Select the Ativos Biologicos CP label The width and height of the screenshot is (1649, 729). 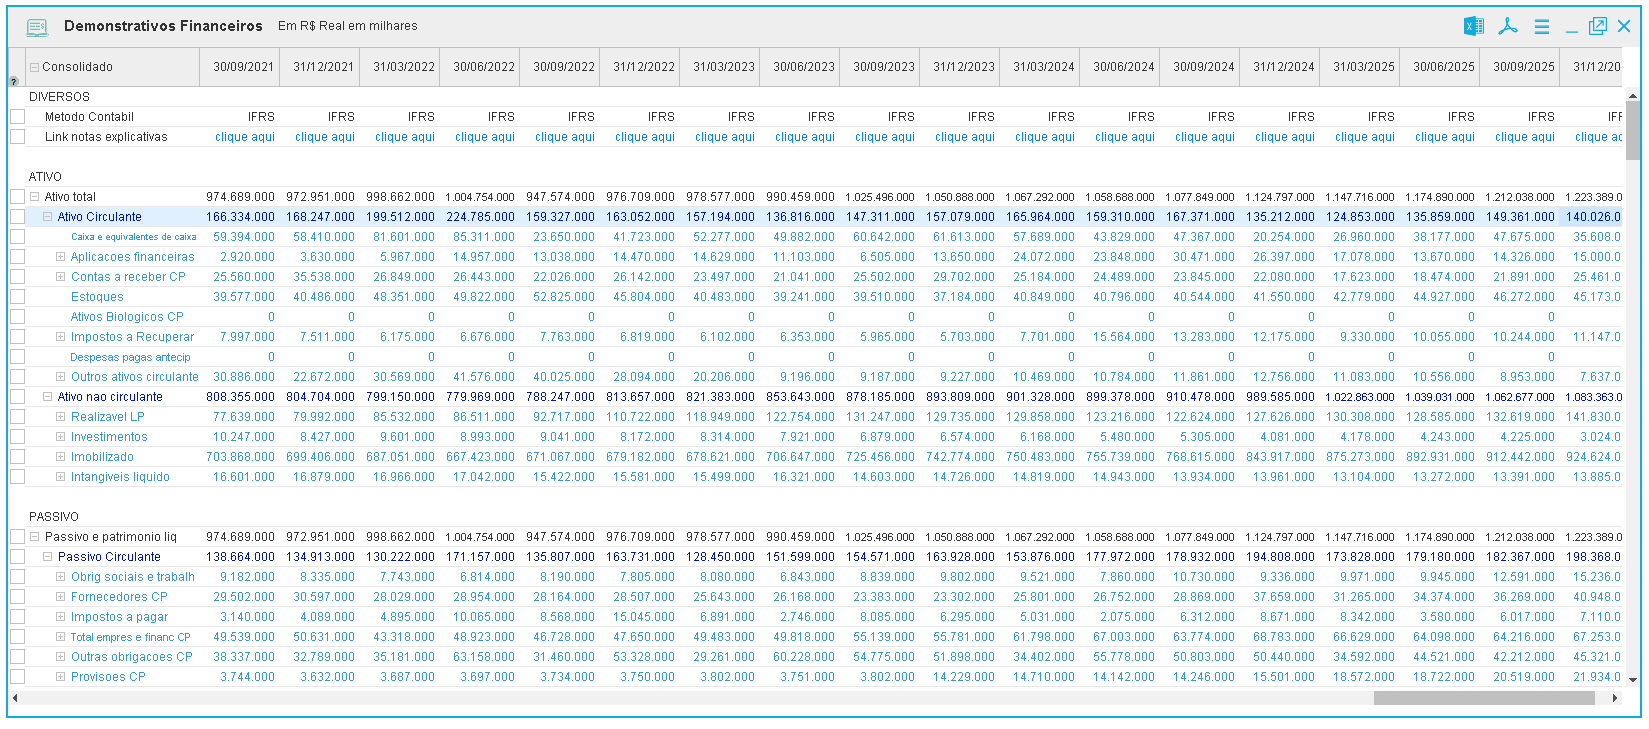(x=127, y=317)
